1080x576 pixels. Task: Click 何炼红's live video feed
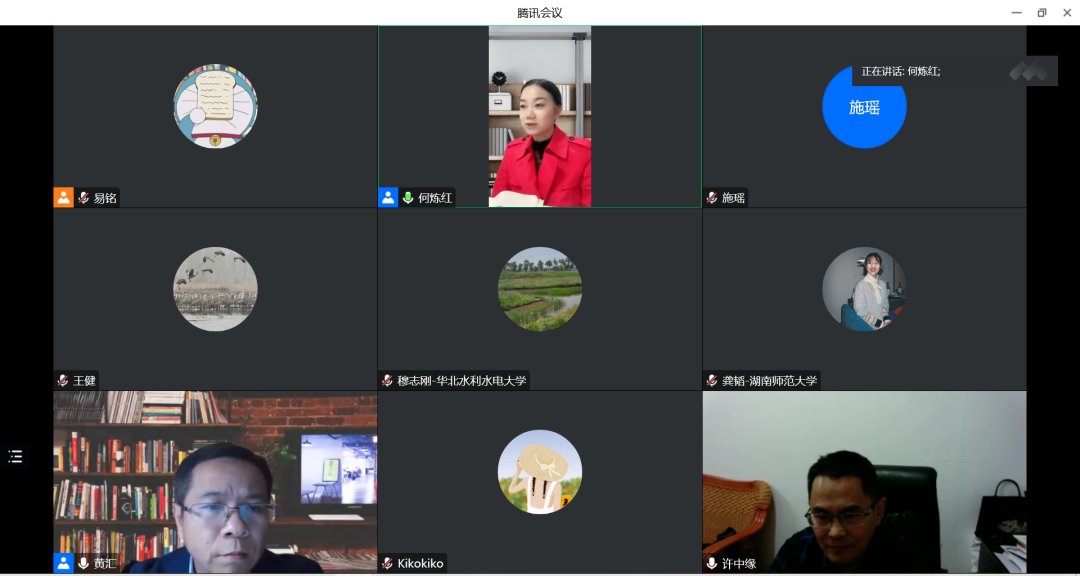pos(539,116)
